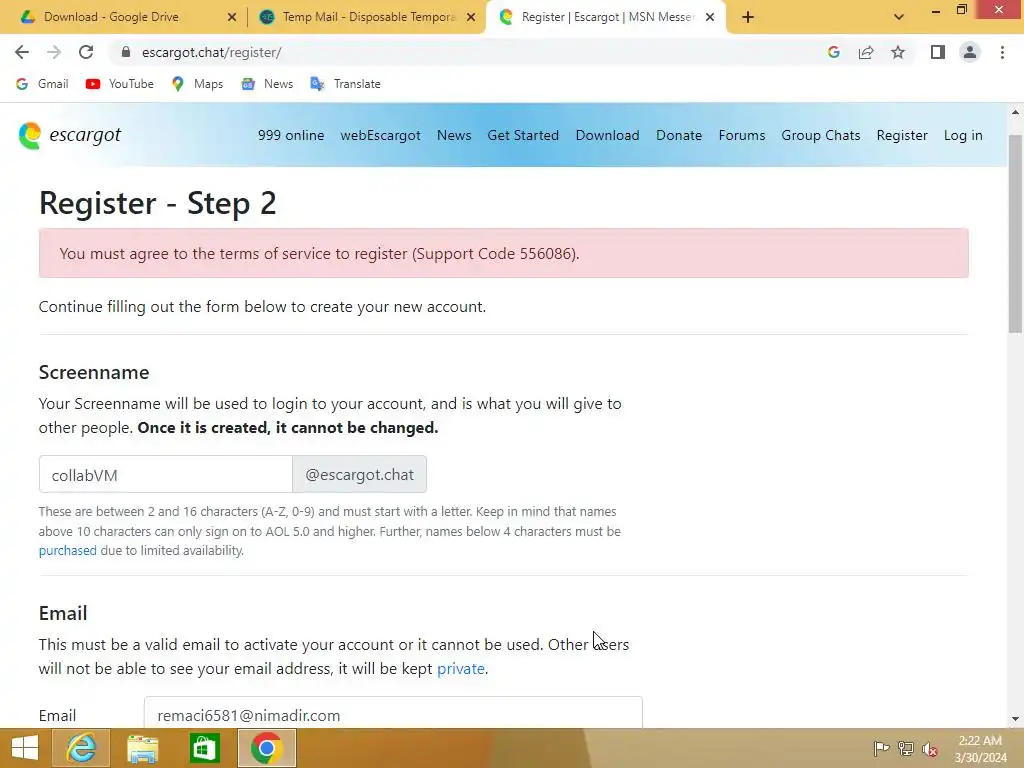Open Translate bookmark
This screenshot has height=768, width=1024.
345,84
